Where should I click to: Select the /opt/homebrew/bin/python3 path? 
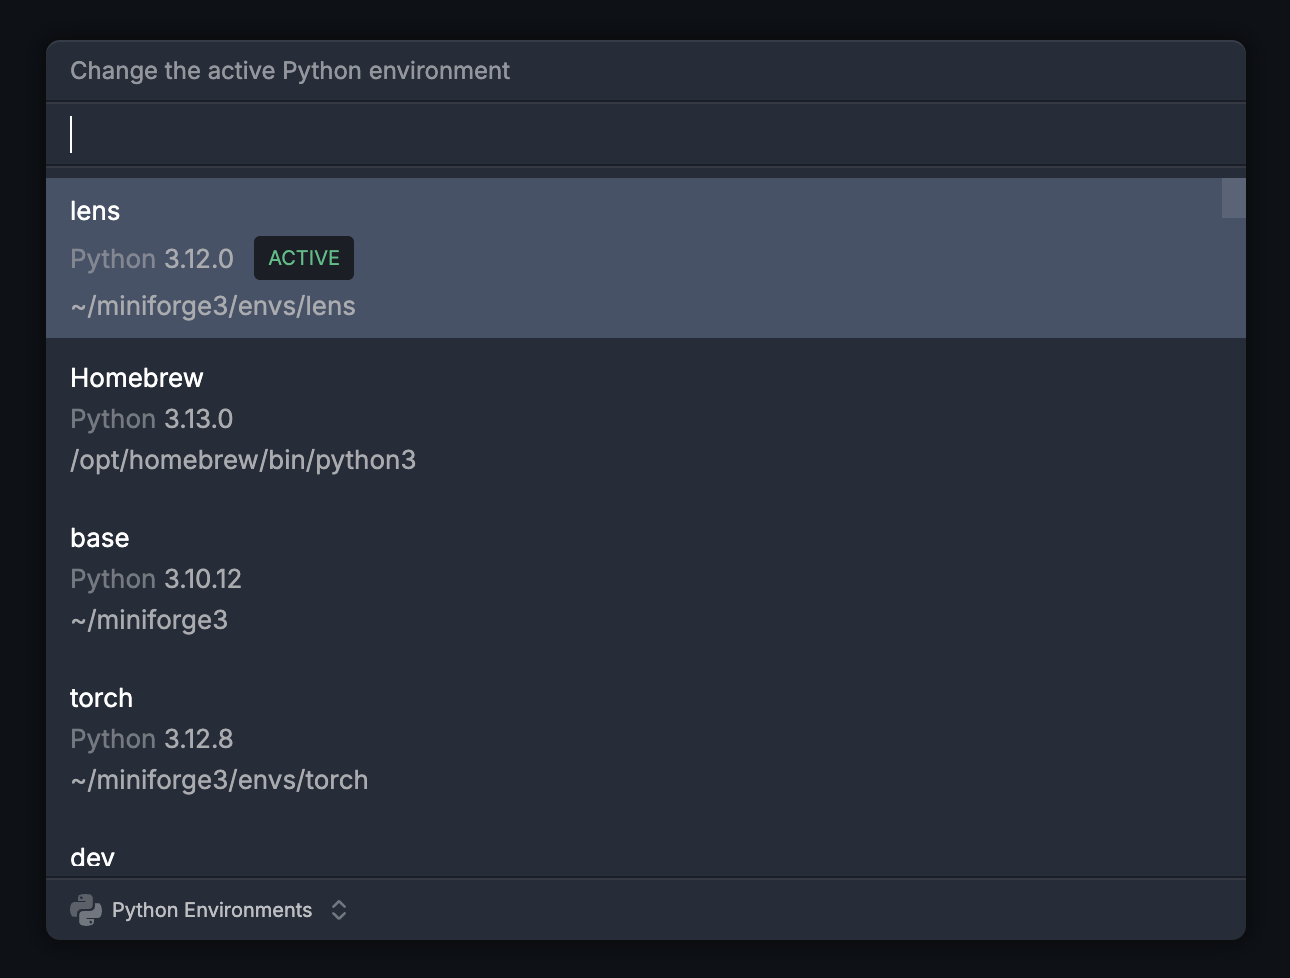[x=243, y=459]
